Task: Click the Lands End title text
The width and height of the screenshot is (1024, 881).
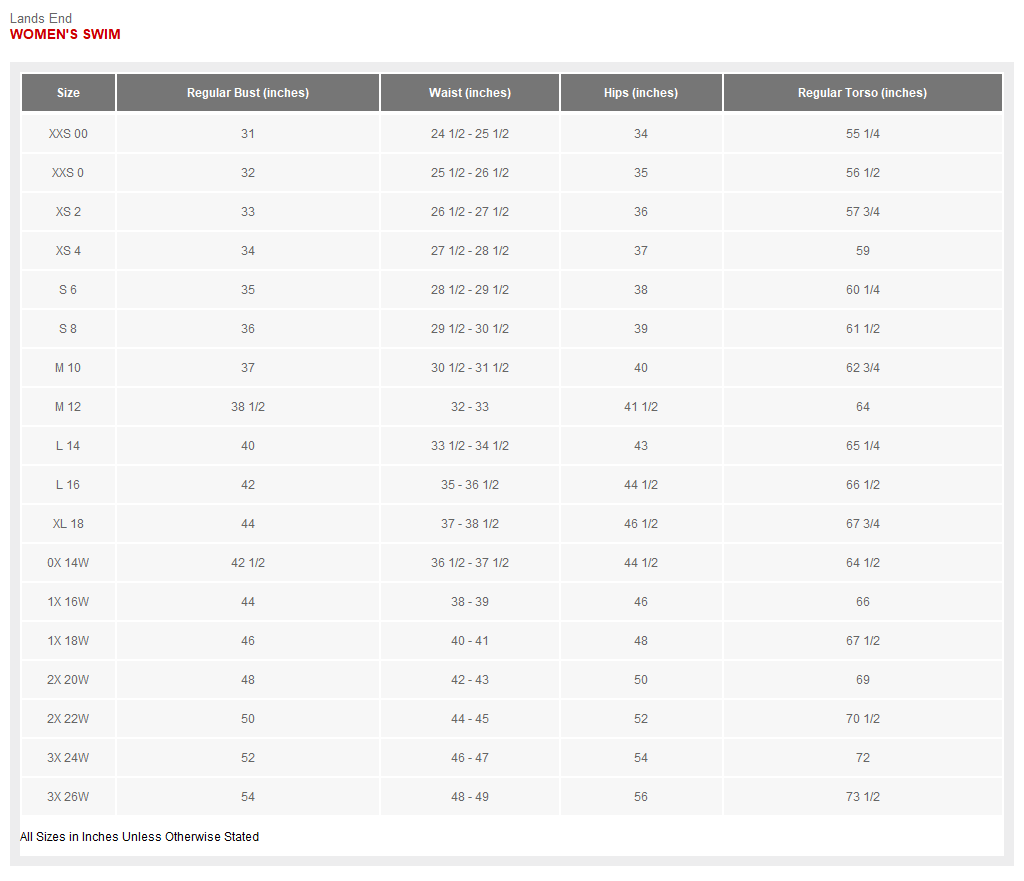Action: pyautogui.click(x=41, y=18)
